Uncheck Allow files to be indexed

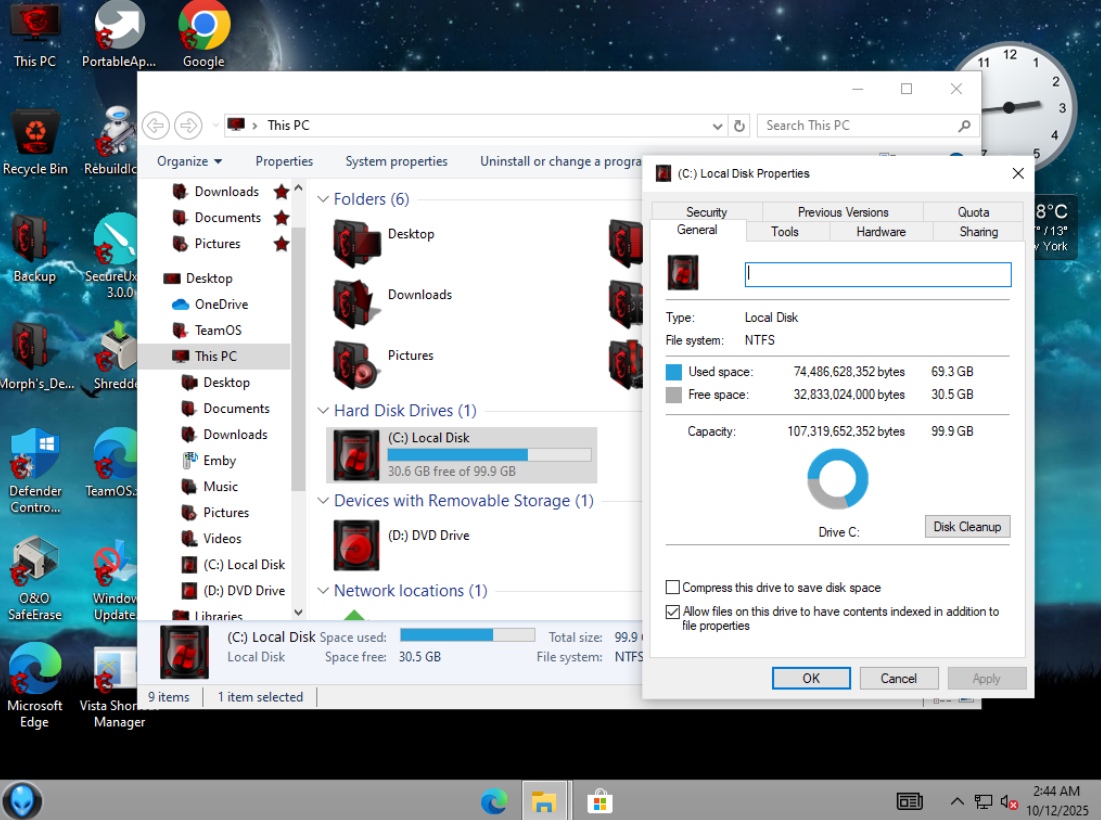point(673,612)
